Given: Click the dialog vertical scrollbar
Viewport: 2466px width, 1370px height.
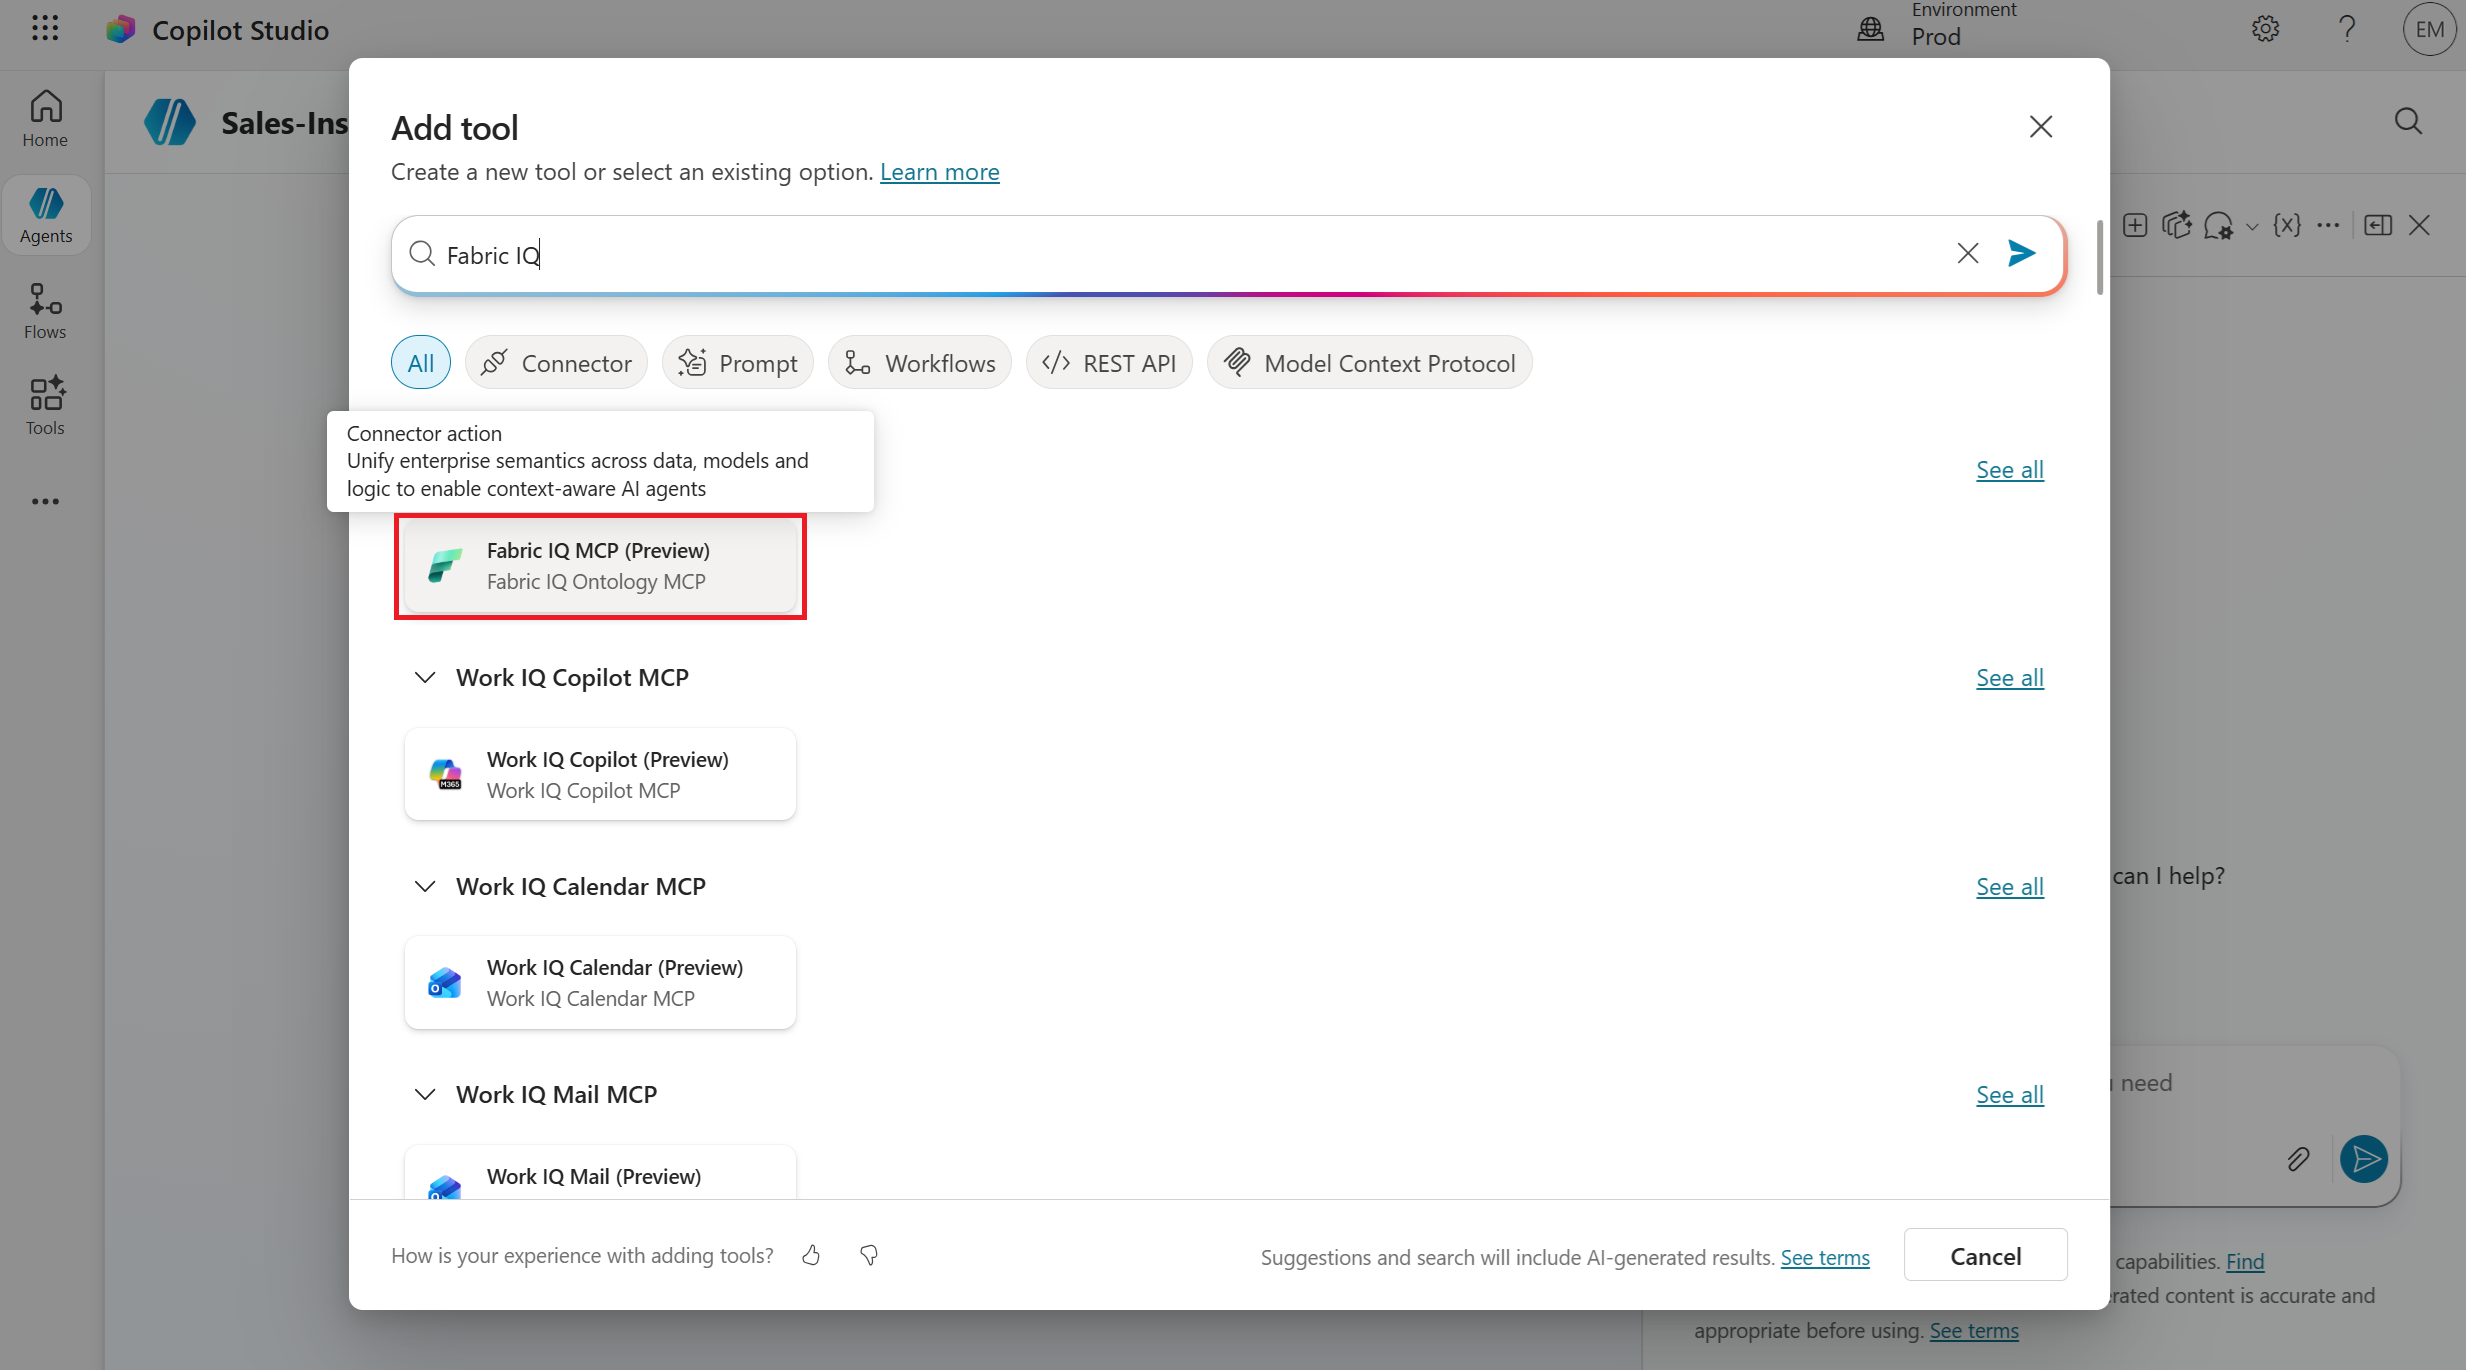Looking at the screenshot, I should pyautogui.click(x=2100, y=256).
